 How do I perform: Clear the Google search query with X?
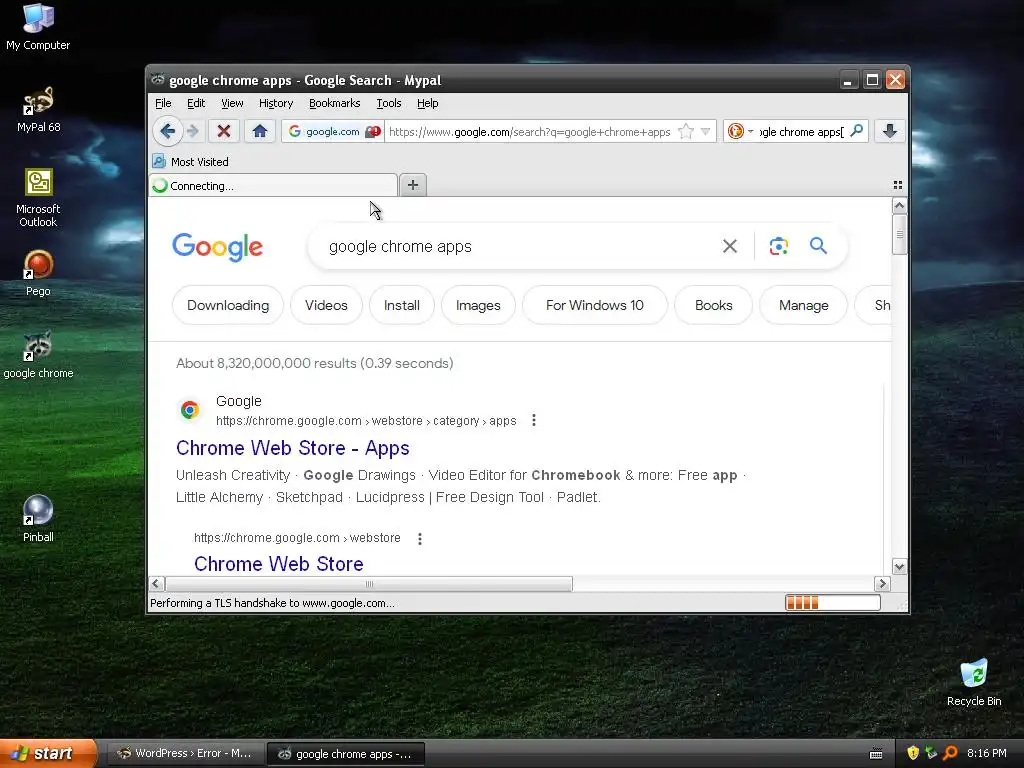click(729, 246)
